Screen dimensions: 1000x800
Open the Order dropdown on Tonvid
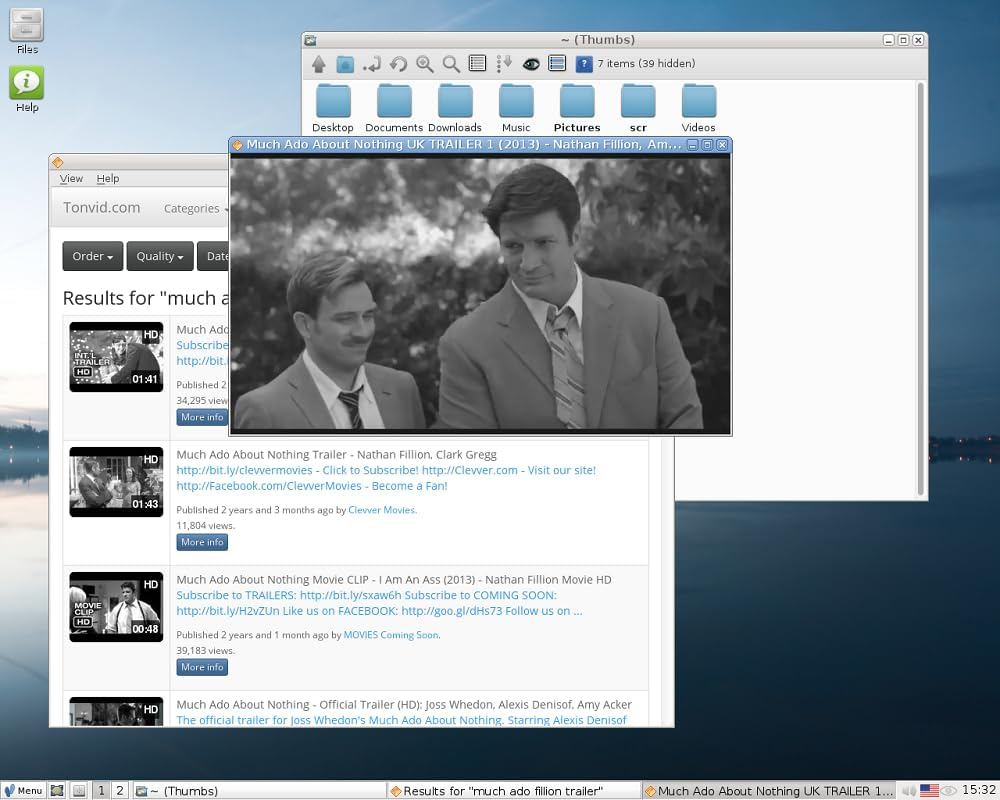tap(91, 256)
